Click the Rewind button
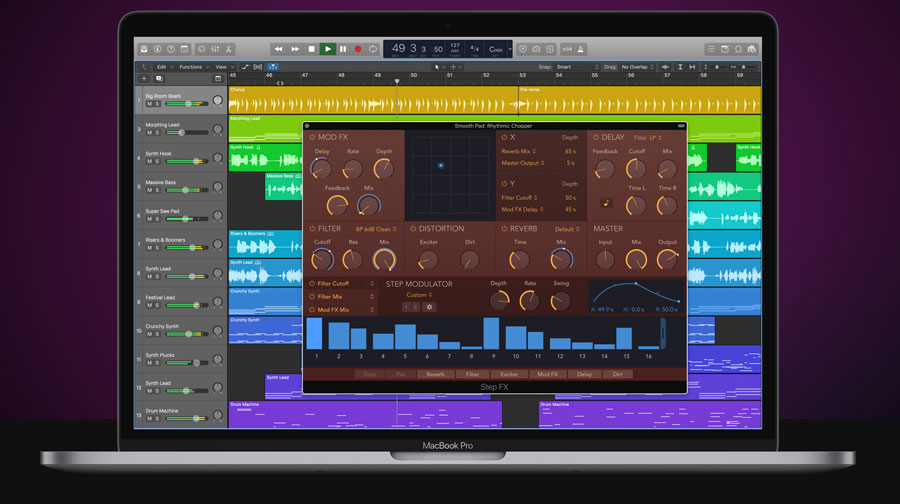This screenshot has width=900, height=504. point(279,48)
